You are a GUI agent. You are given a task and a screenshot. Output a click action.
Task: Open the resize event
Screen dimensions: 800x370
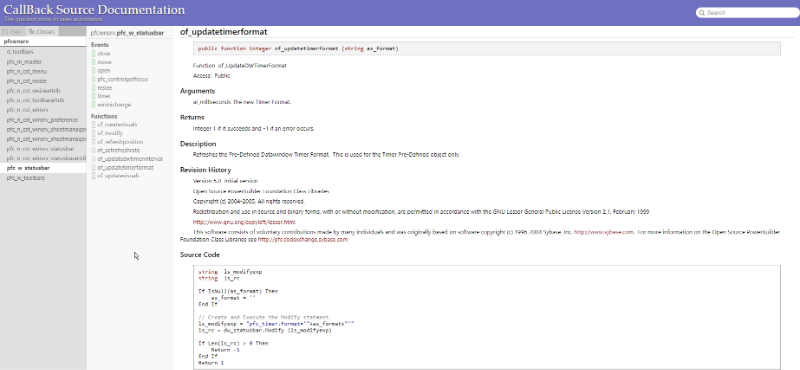(105, 88)
